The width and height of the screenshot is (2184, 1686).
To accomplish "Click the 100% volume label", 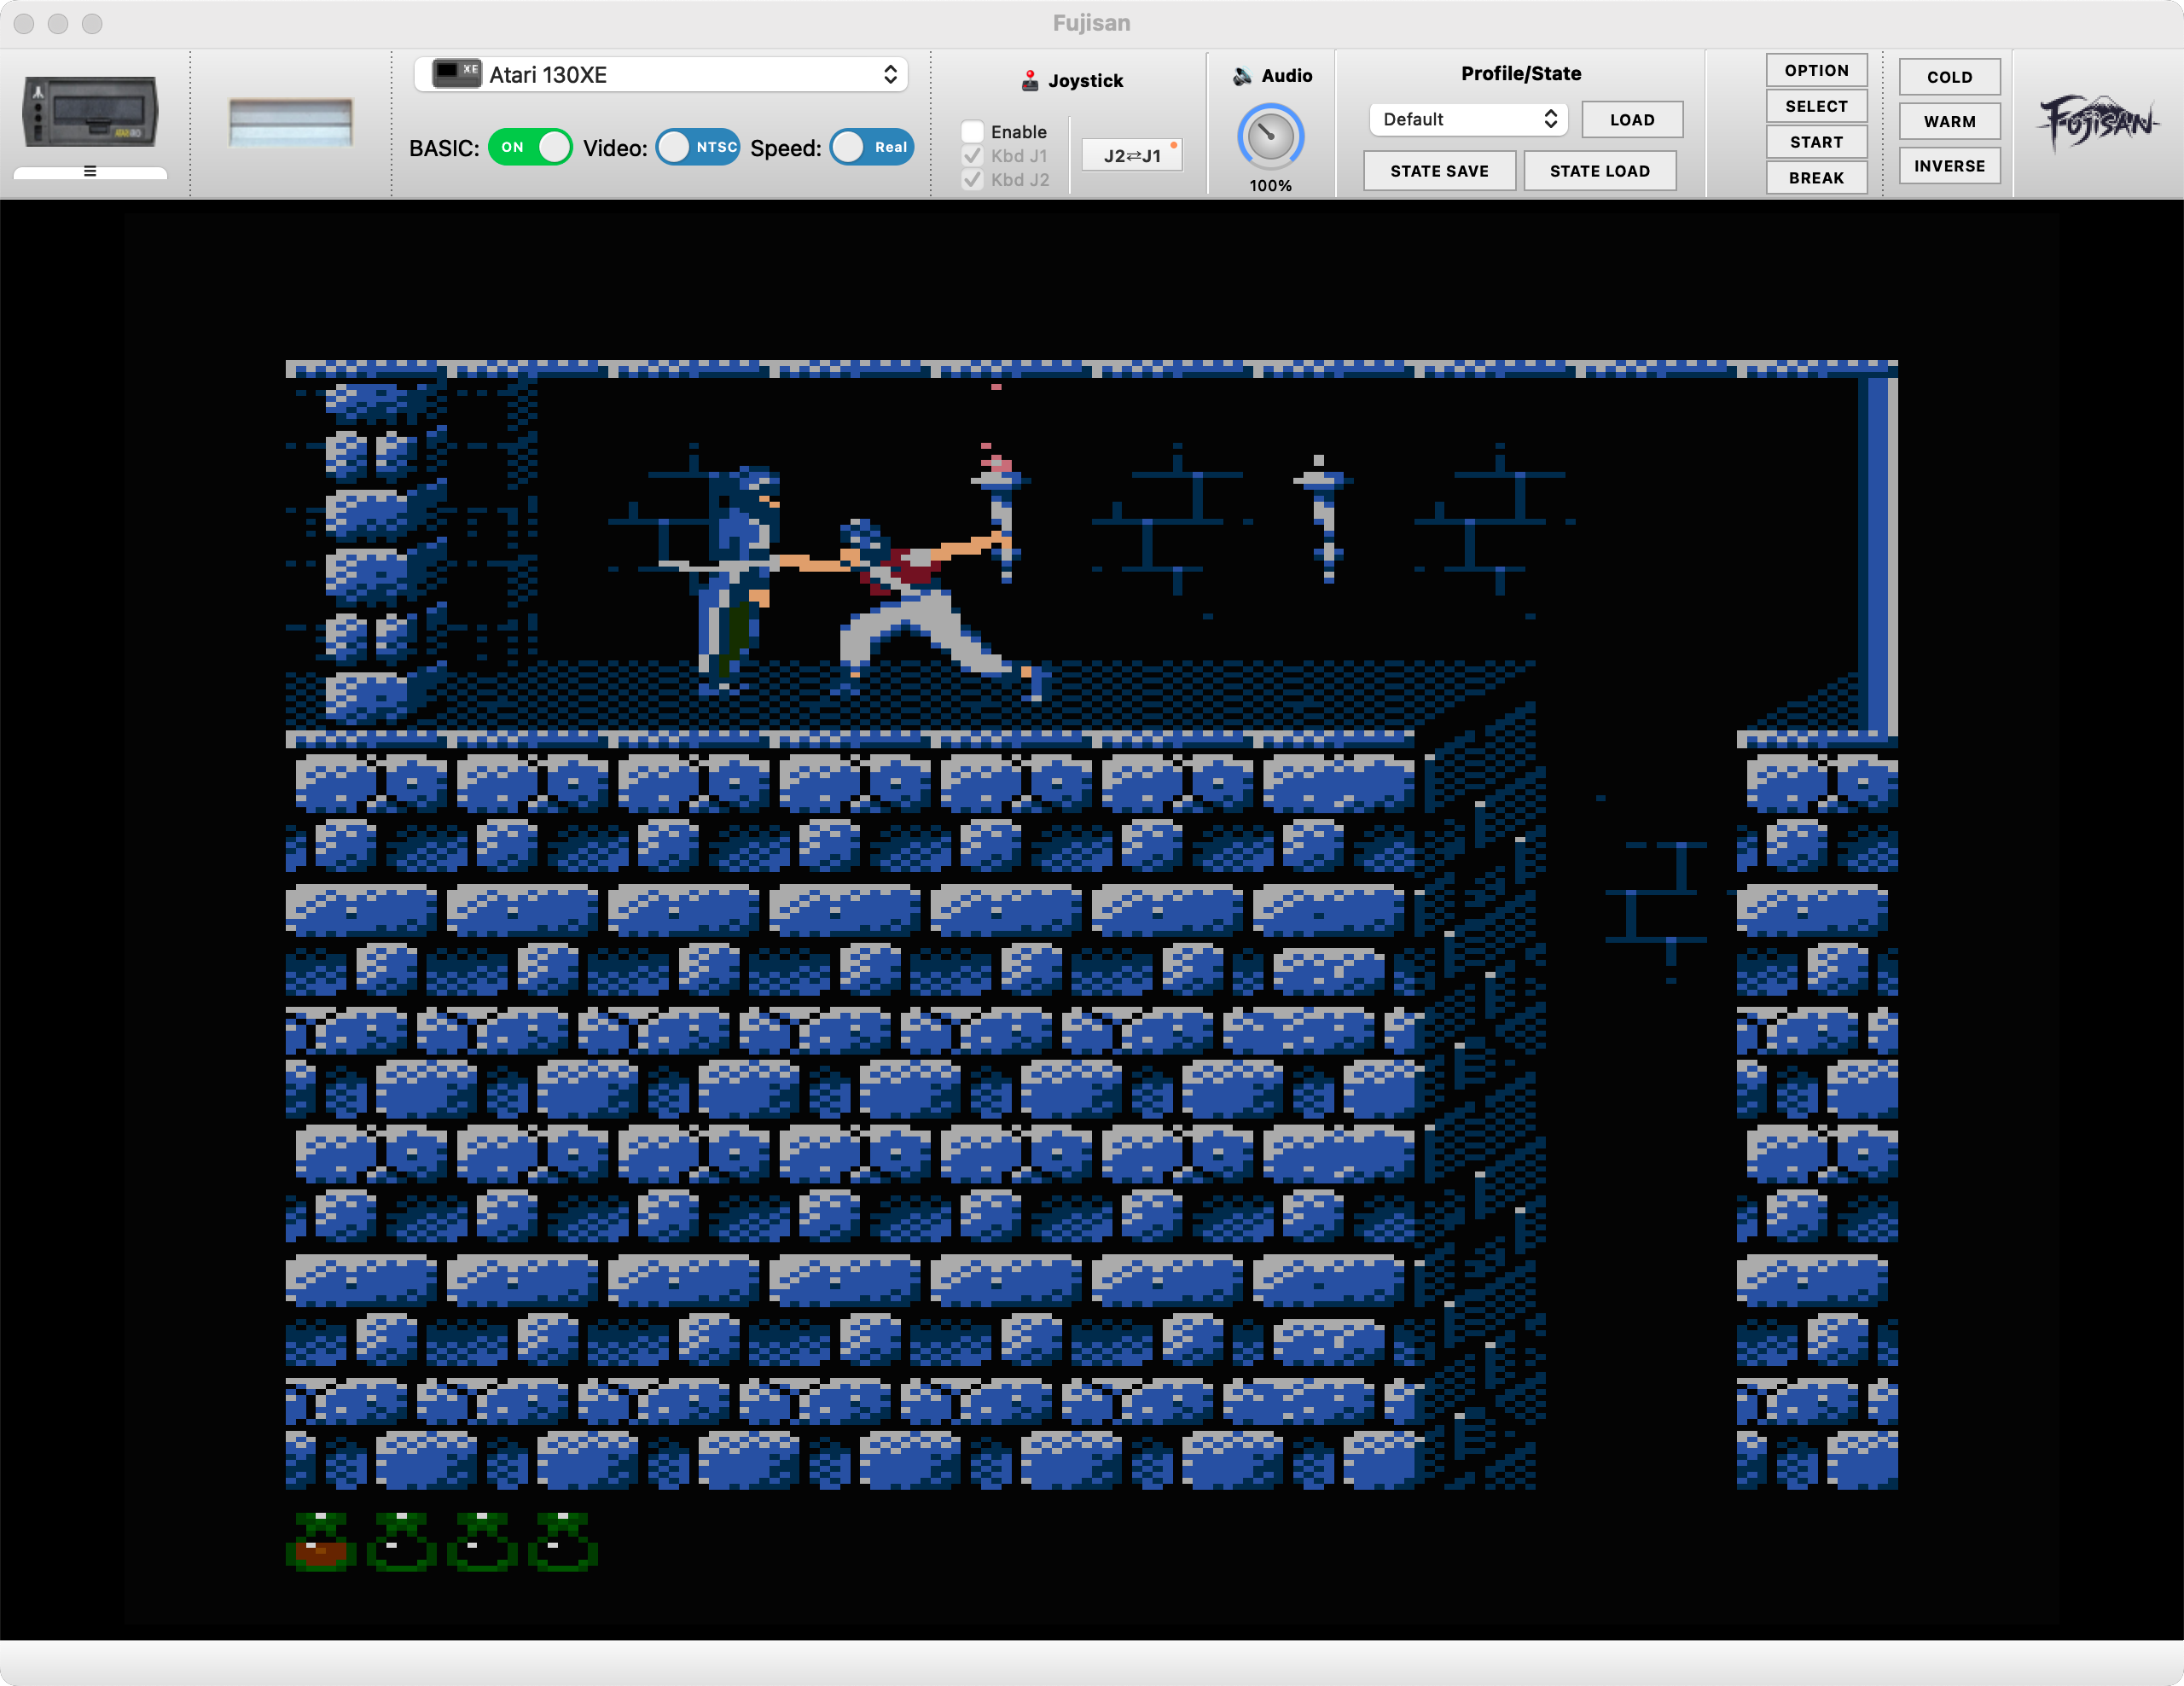I will [x=1270, y=185].
